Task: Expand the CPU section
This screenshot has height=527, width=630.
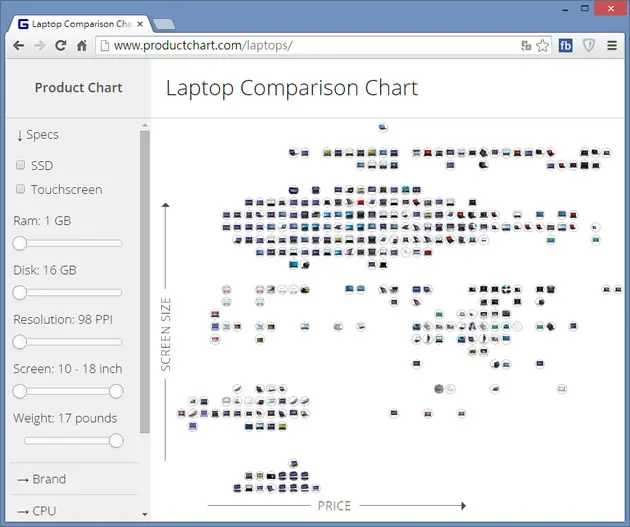Action: [x=37, y=511]
